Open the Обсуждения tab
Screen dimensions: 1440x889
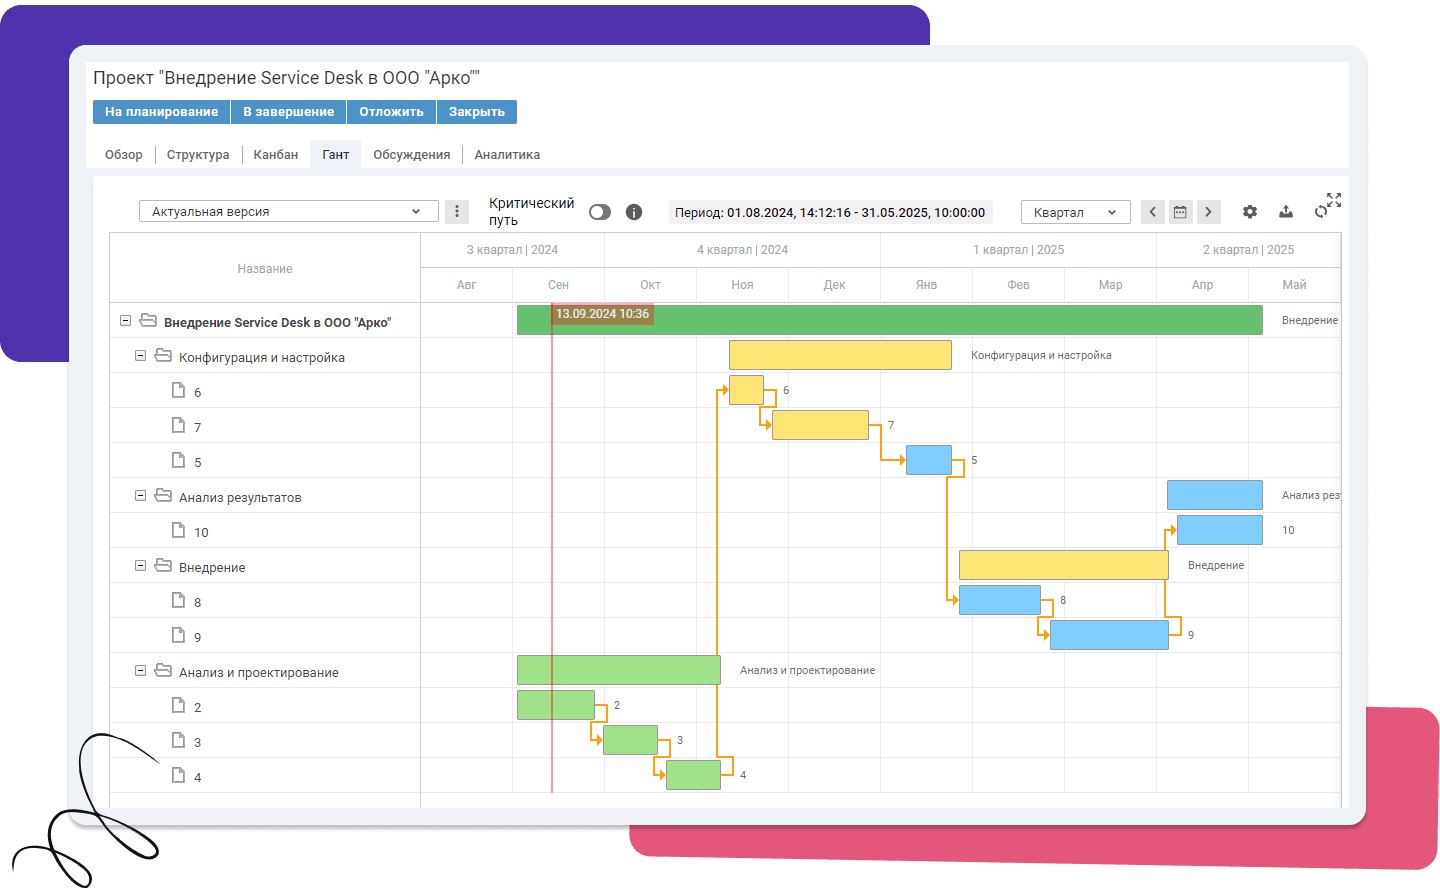[x=412, y=155]
